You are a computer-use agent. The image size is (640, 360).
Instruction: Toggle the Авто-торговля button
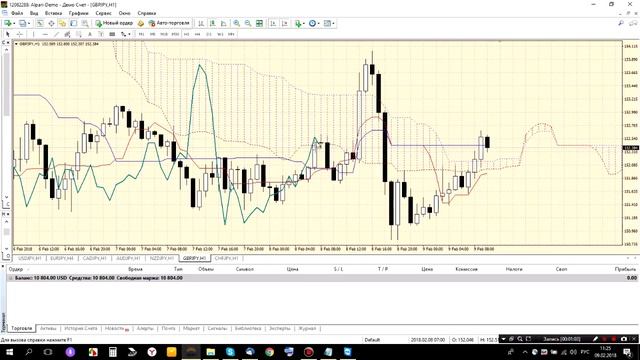click(169, 23)
